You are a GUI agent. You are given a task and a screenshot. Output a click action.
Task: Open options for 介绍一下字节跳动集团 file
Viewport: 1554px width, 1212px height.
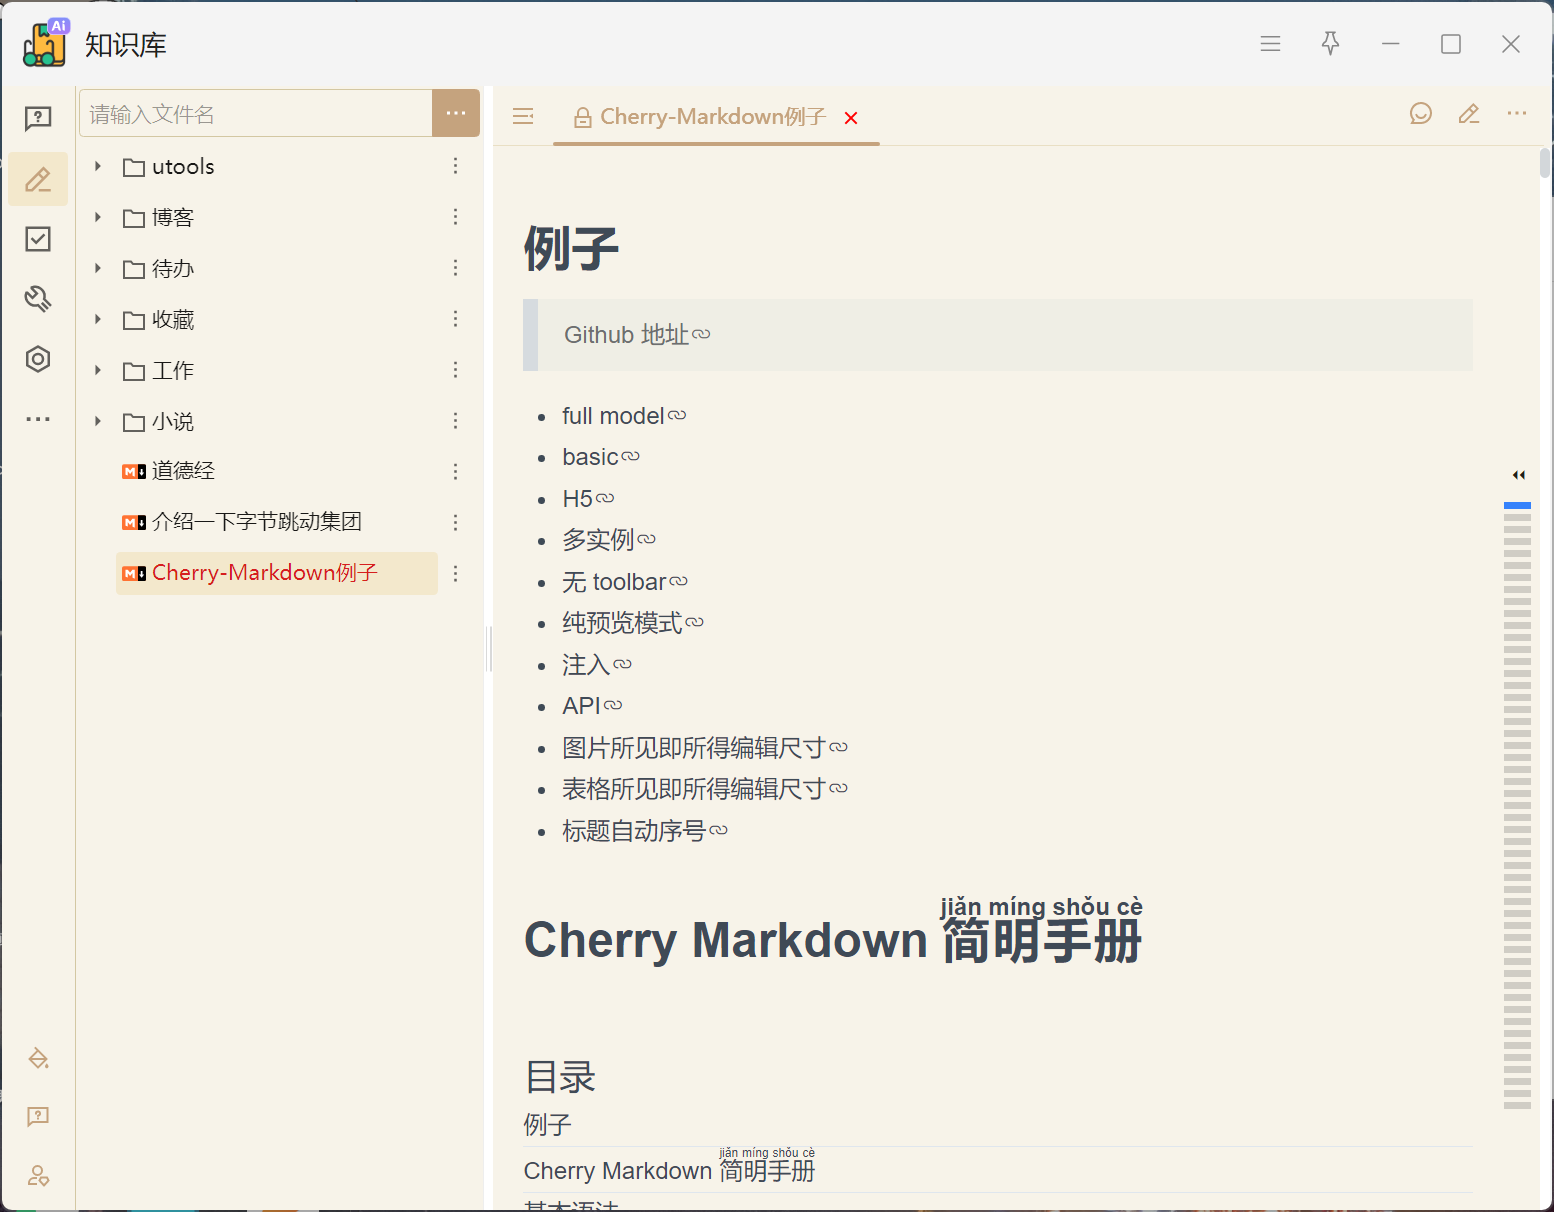pyautogui.click(x=456, y=522)
